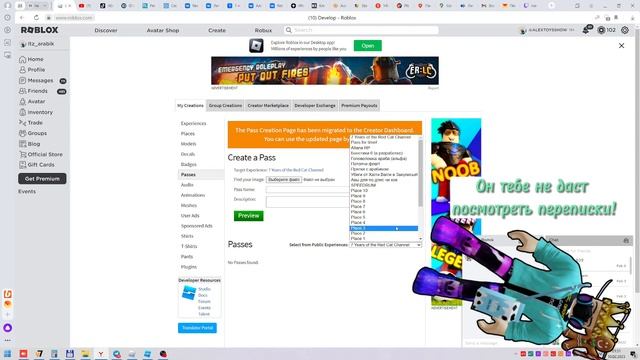Pick Place 2 in the dropdown list
Viewport: 640px width, 360px height.
click(384, 233)
